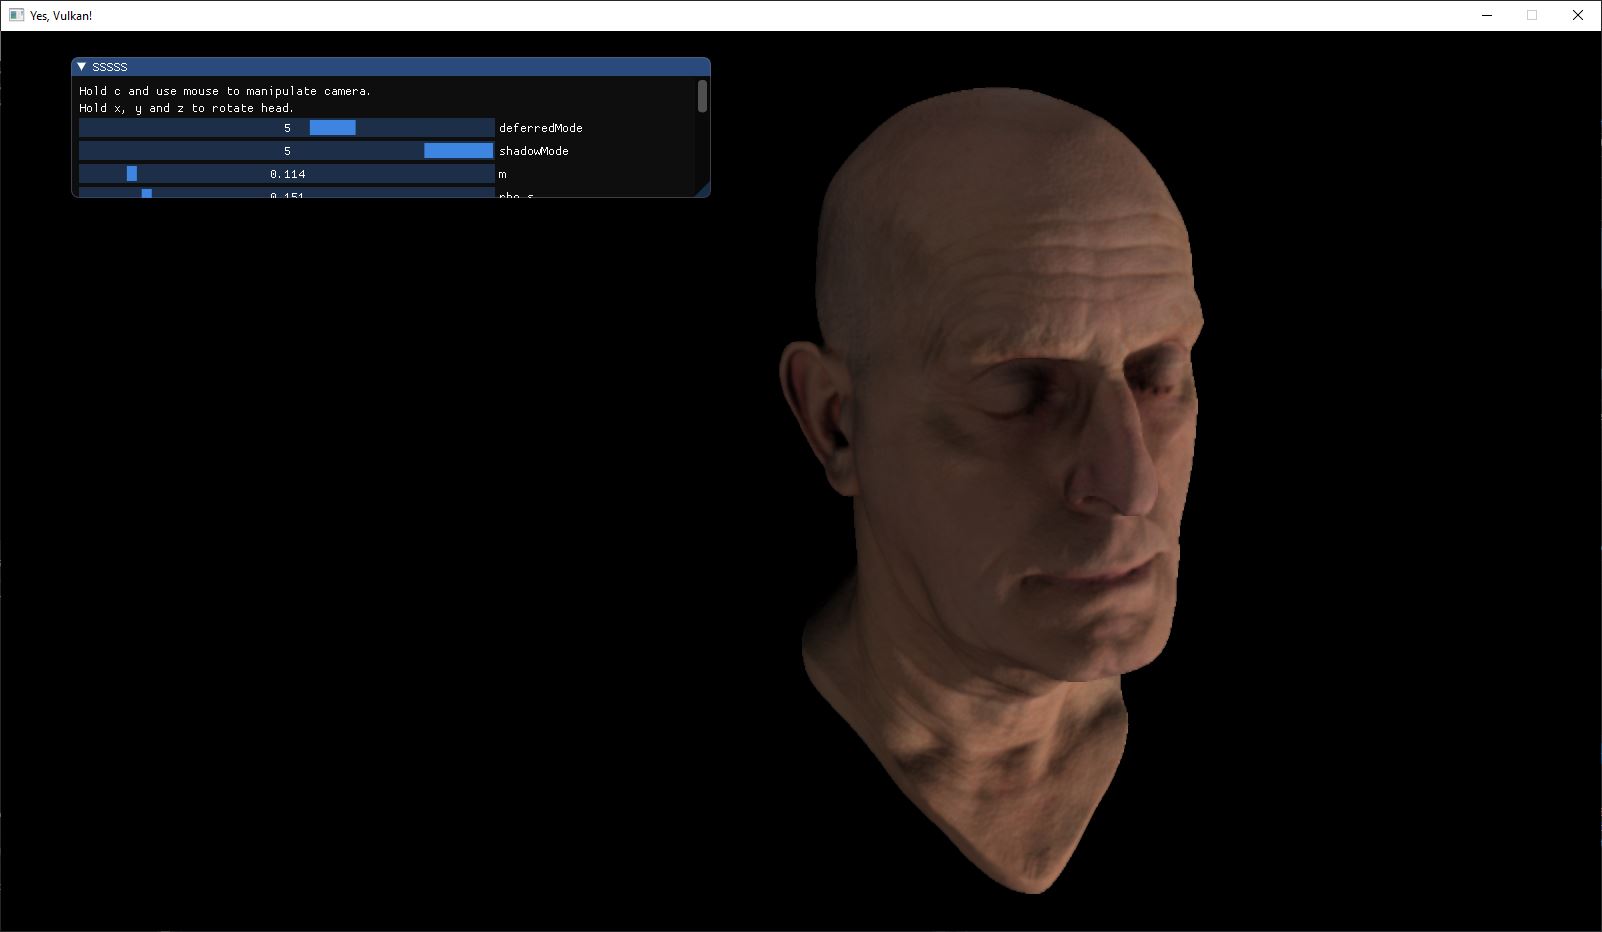Click the app icon in window title bar

coord(16,15)
